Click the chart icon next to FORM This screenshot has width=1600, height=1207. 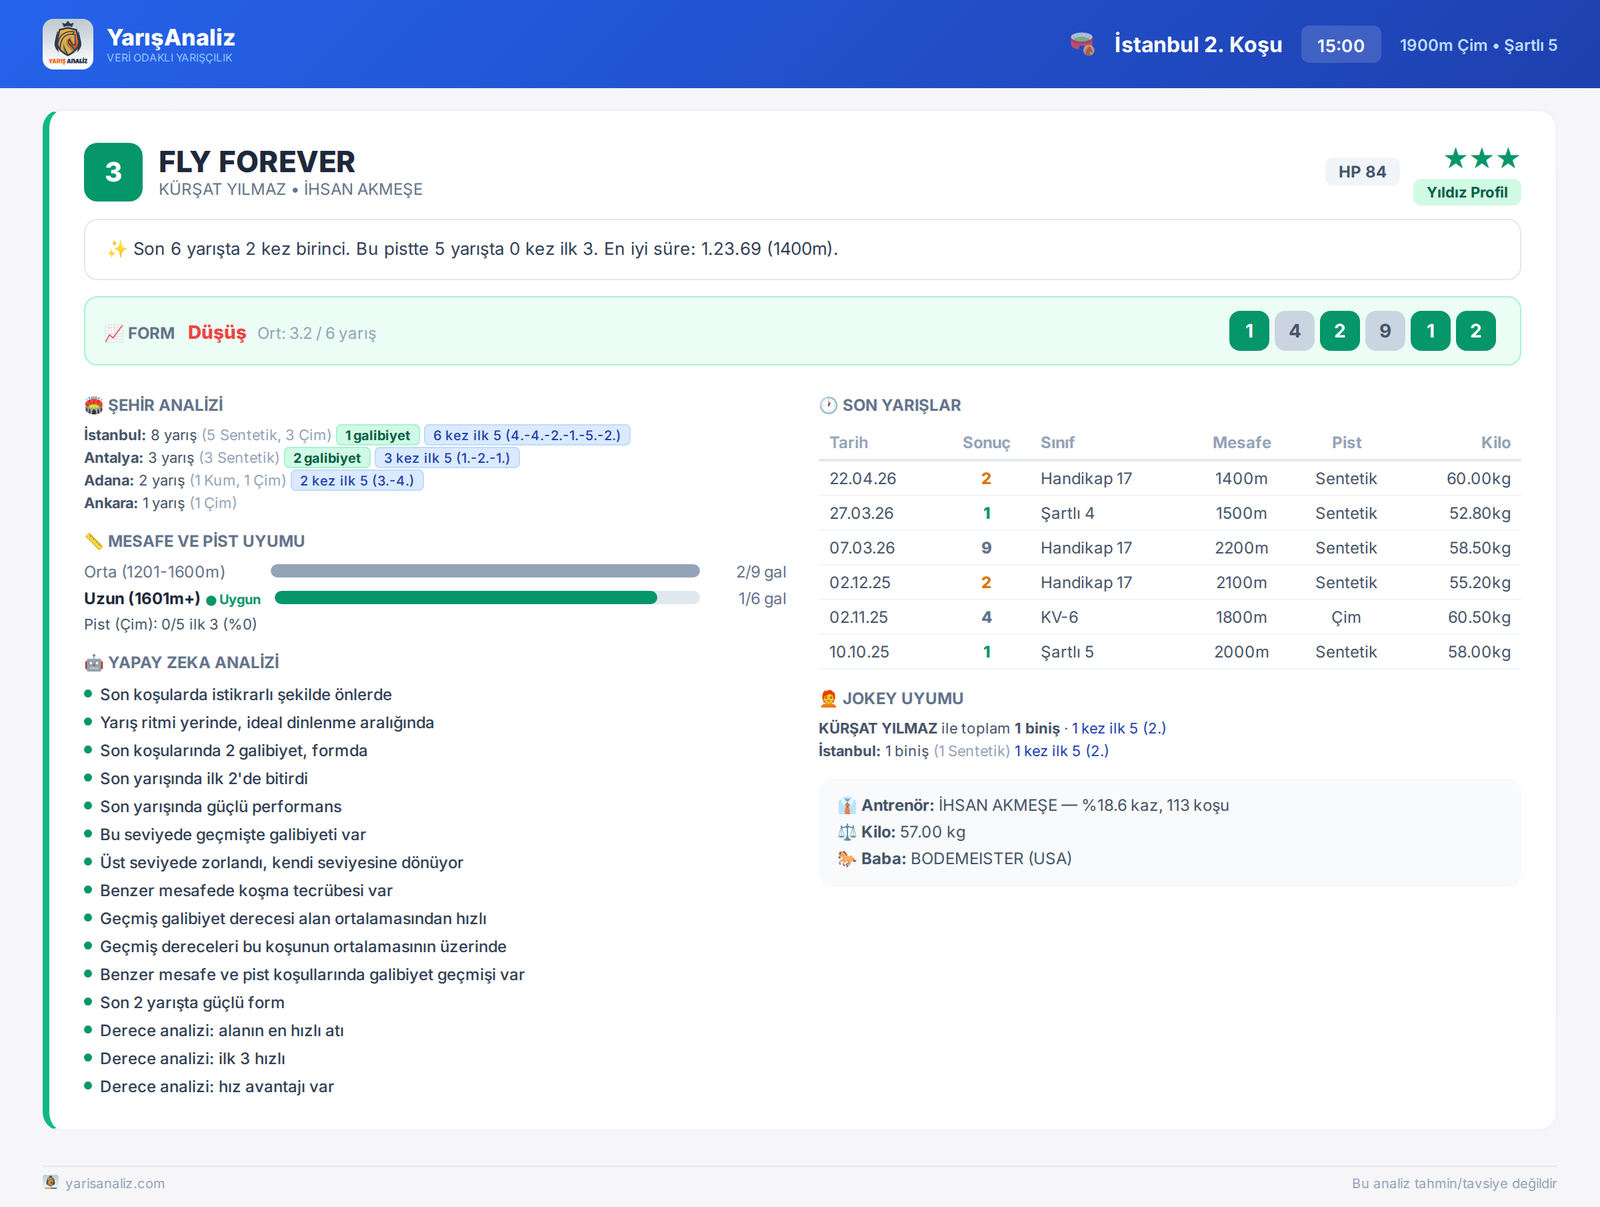click(113, 333)
